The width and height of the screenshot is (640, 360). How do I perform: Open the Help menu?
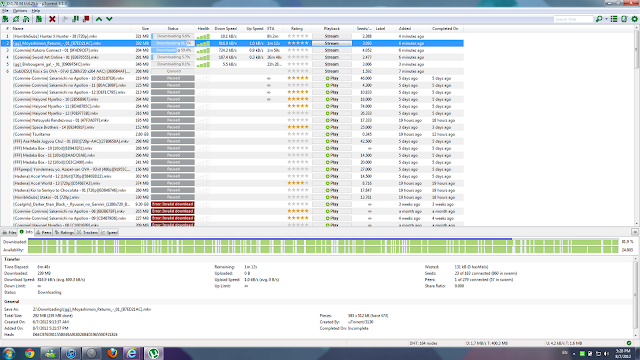click(36, 11)
